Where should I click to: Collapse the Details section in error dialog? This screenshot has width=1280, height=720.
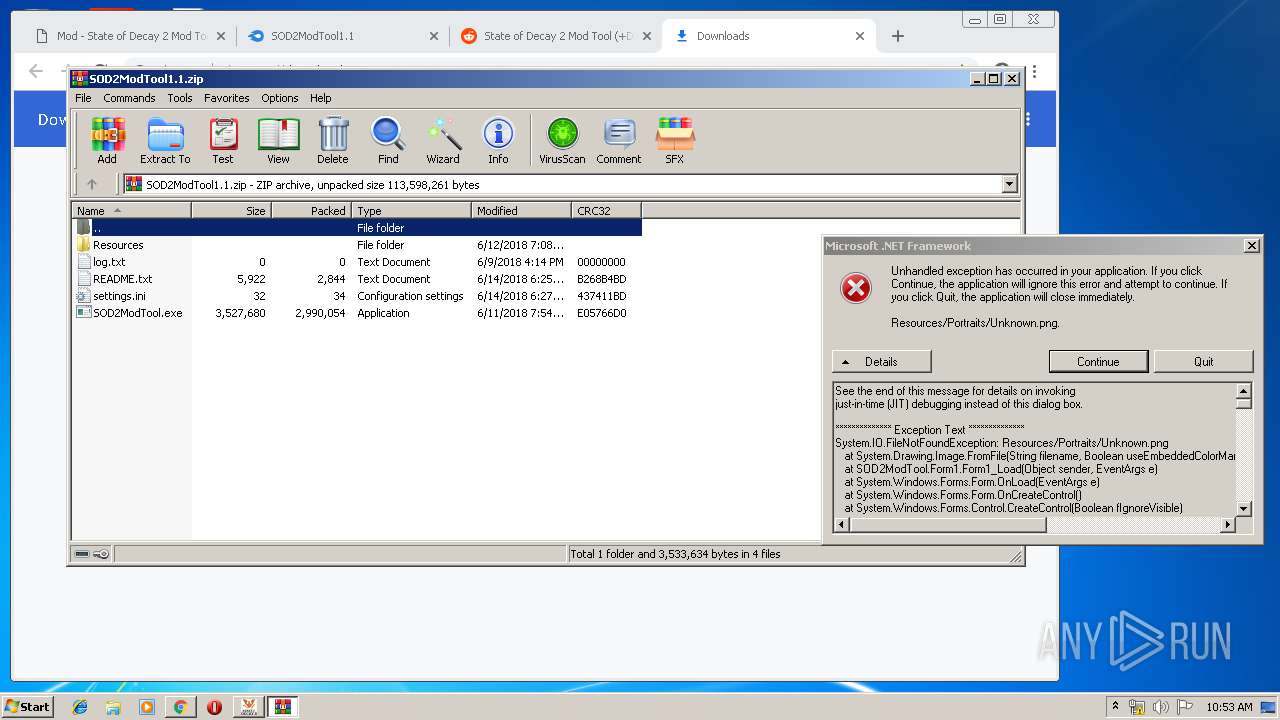click(881, 362)
